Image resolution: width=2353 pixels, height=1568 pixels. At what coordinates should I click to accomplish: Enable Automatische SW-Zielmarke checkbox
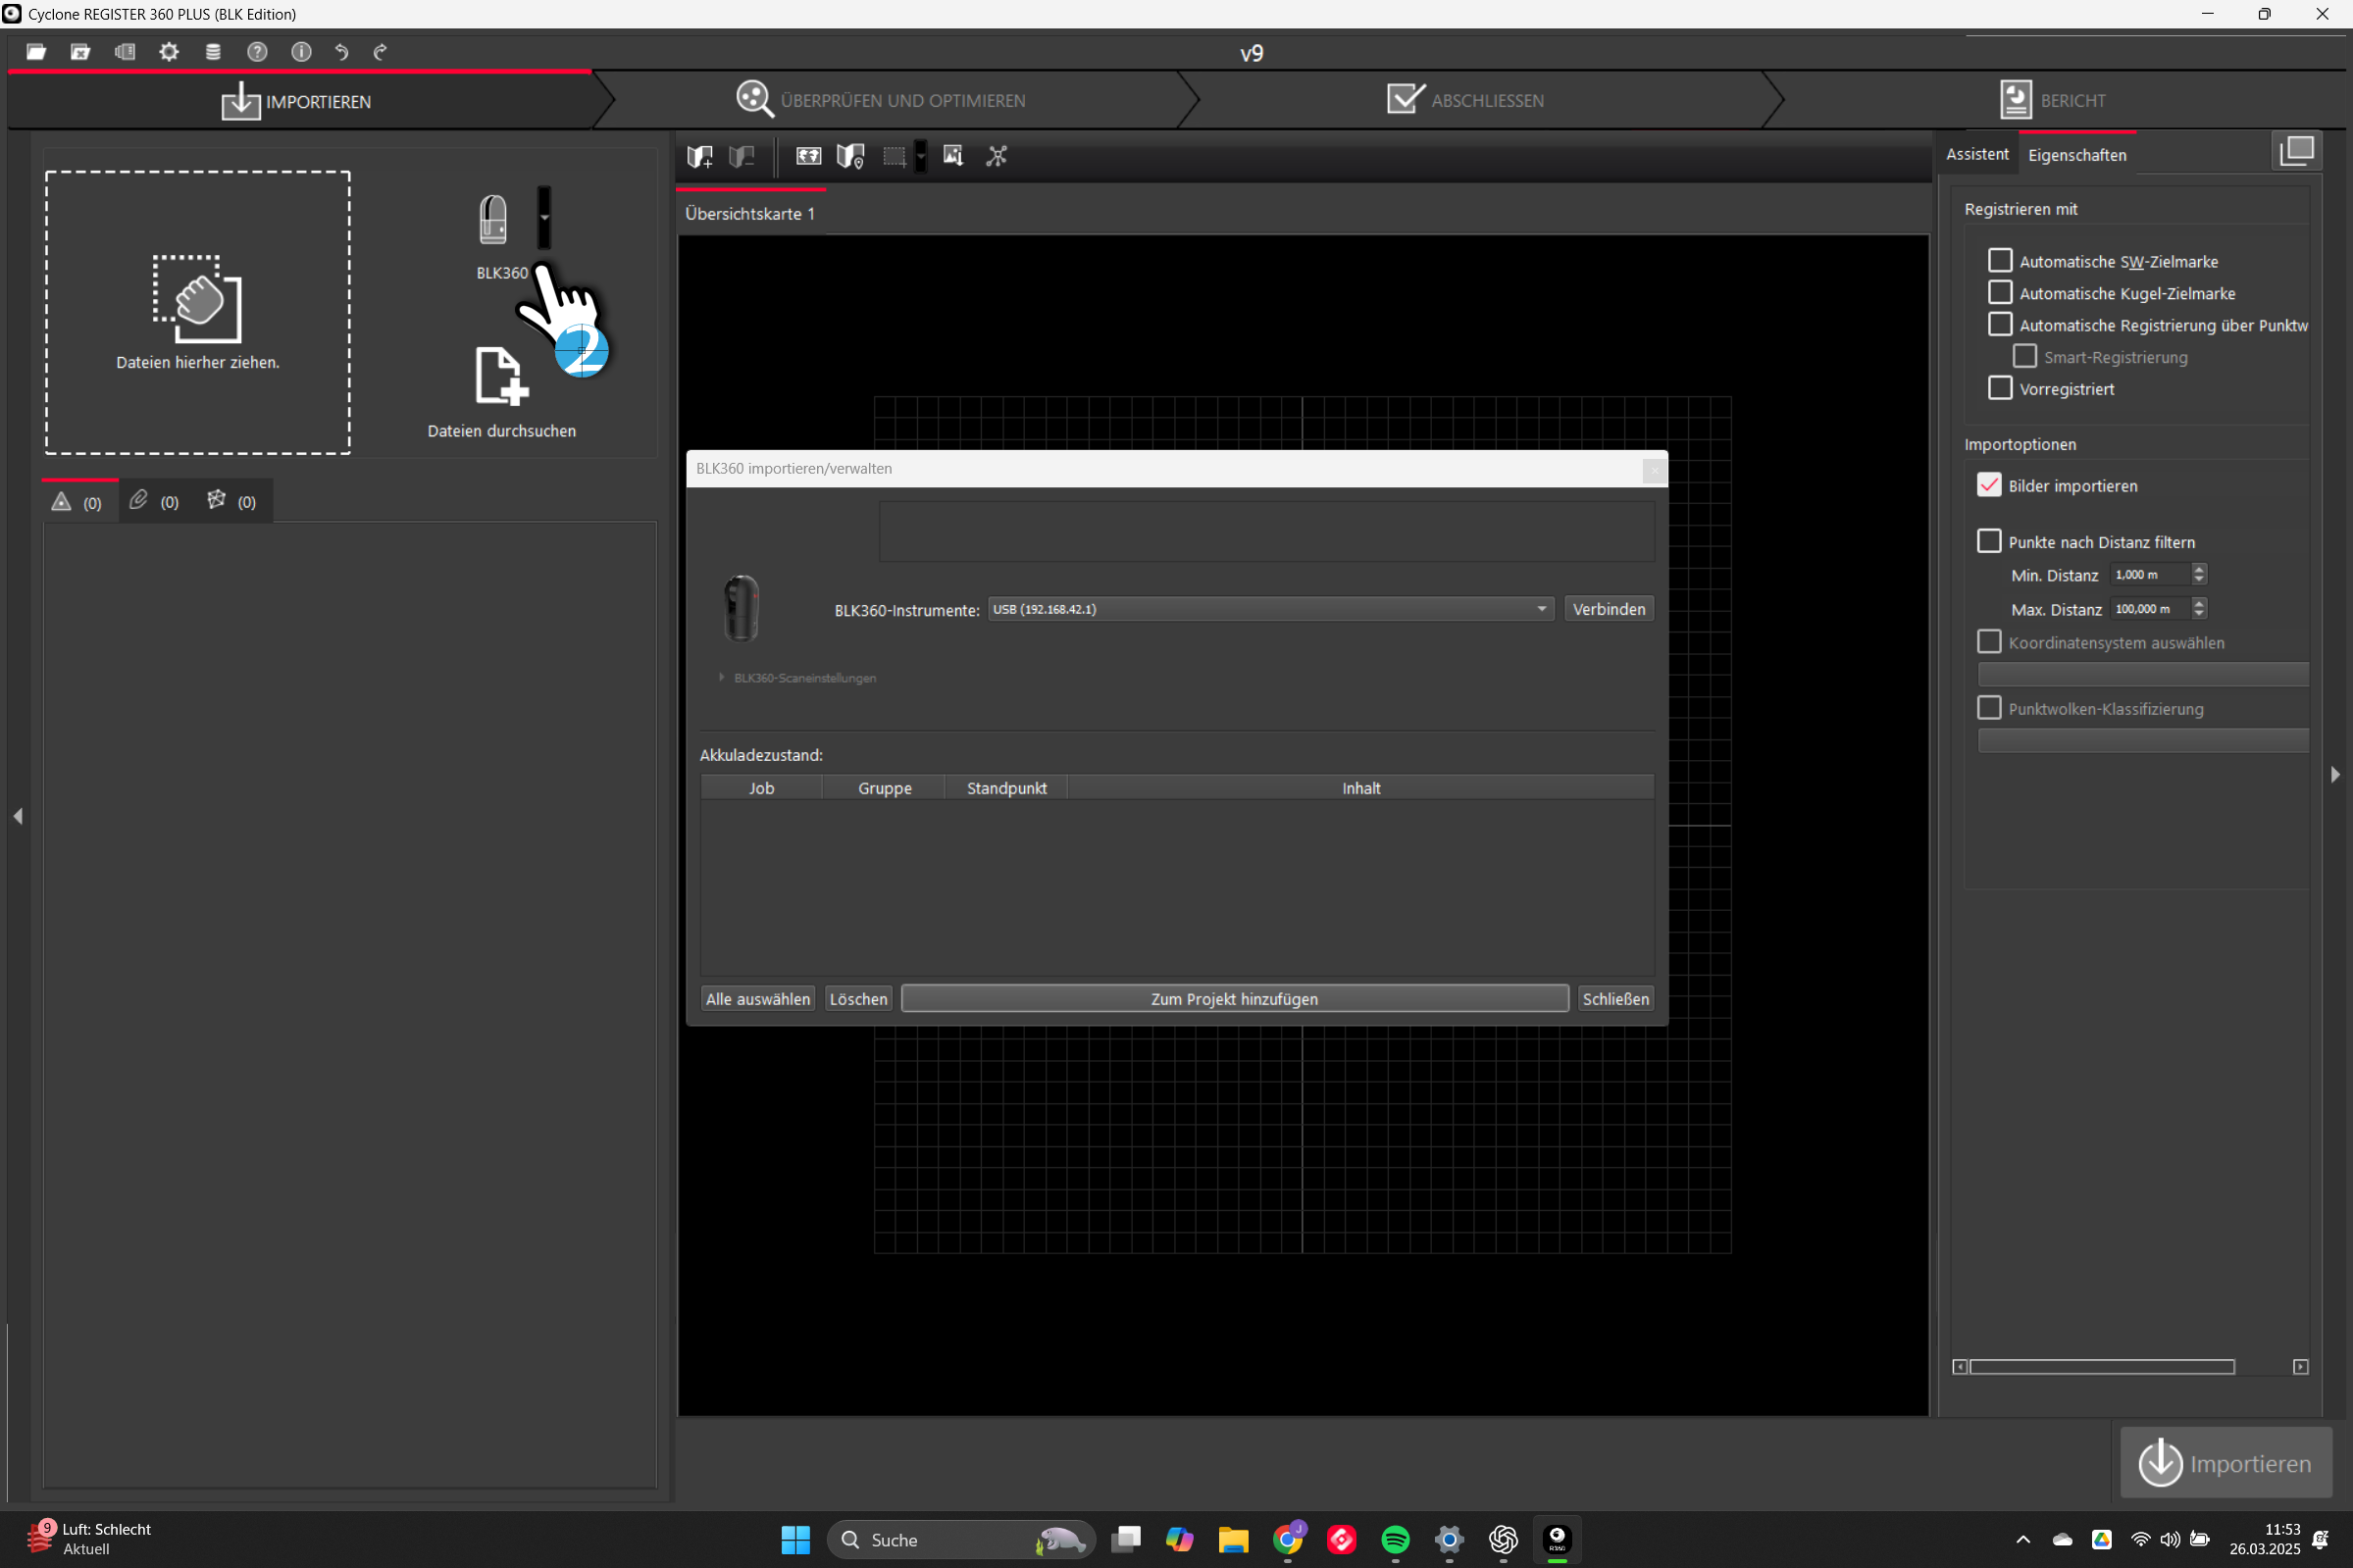click(2000, 260)
